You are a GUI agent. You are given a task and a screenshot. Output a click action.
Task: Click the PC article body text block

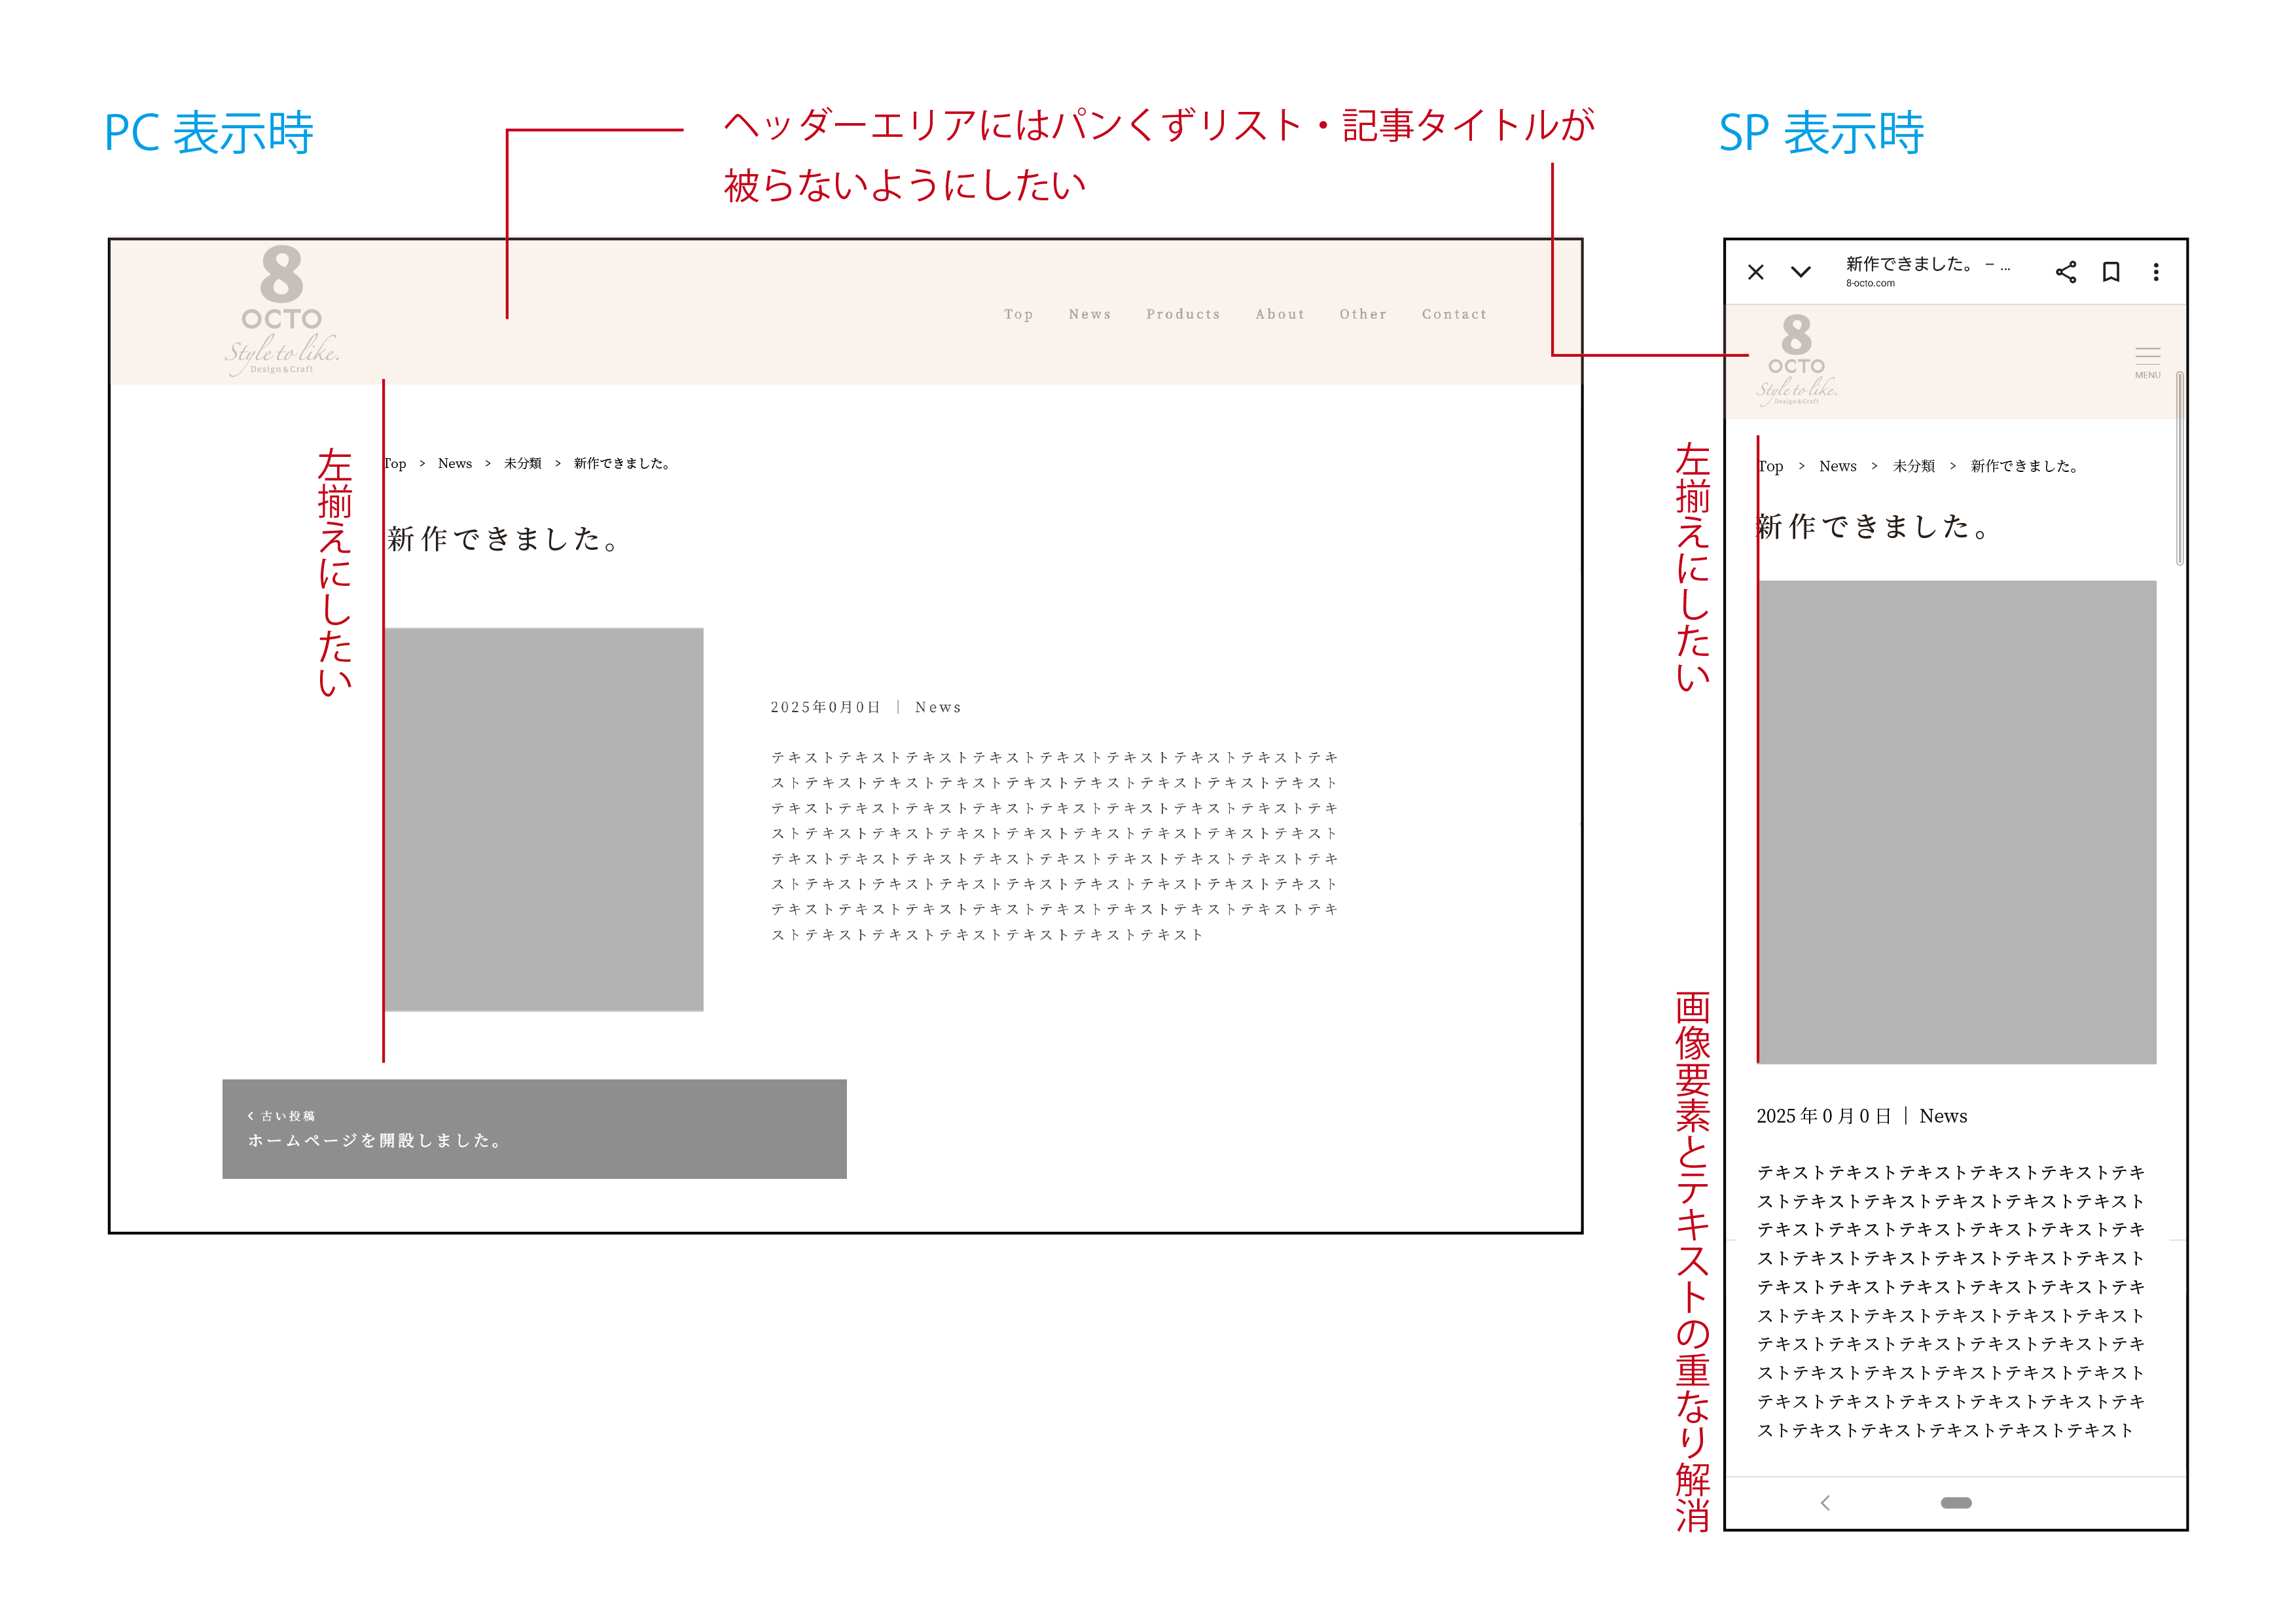1054,846
